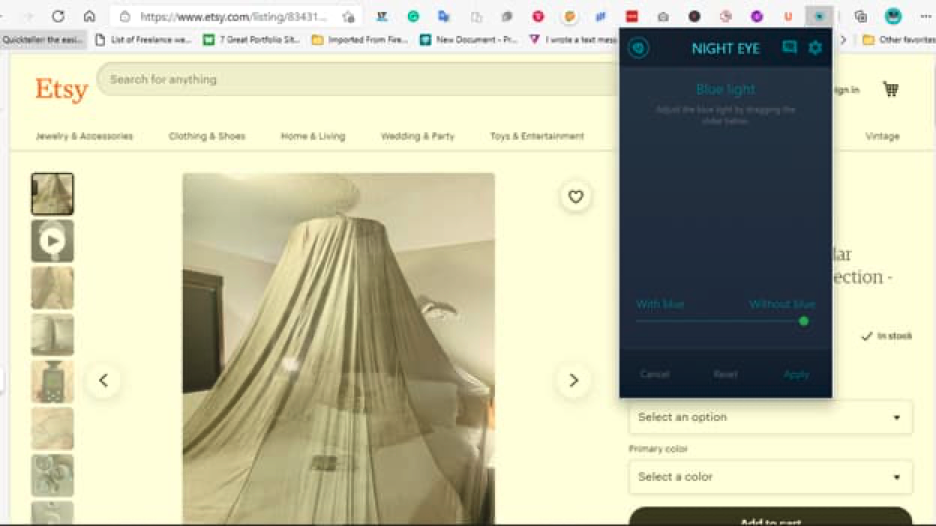Open the browser three-dot menu
936x526 pixels.
926,17
